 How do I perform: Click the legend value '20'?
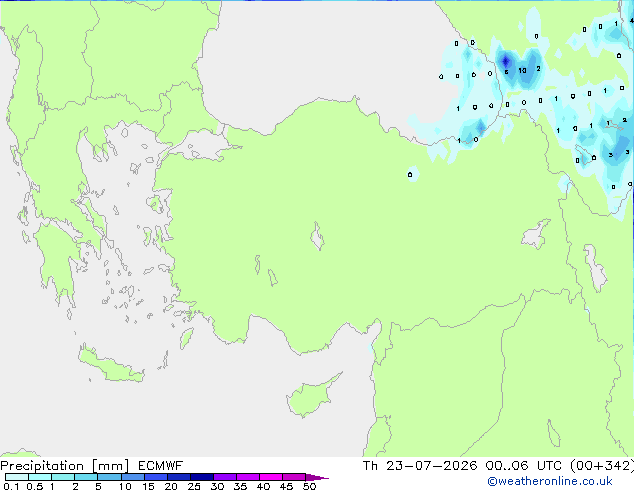pyautogui.click(x=171, y=486)
